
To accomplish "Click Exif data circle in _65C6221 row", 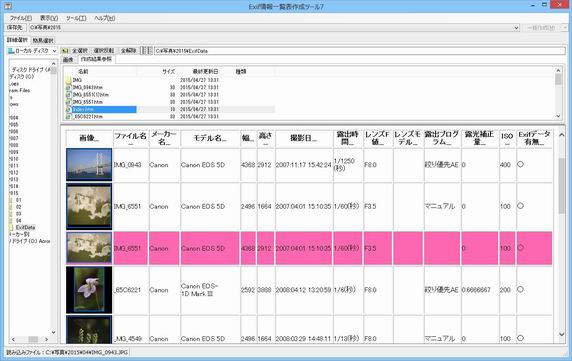I will [x=521, y=290].
